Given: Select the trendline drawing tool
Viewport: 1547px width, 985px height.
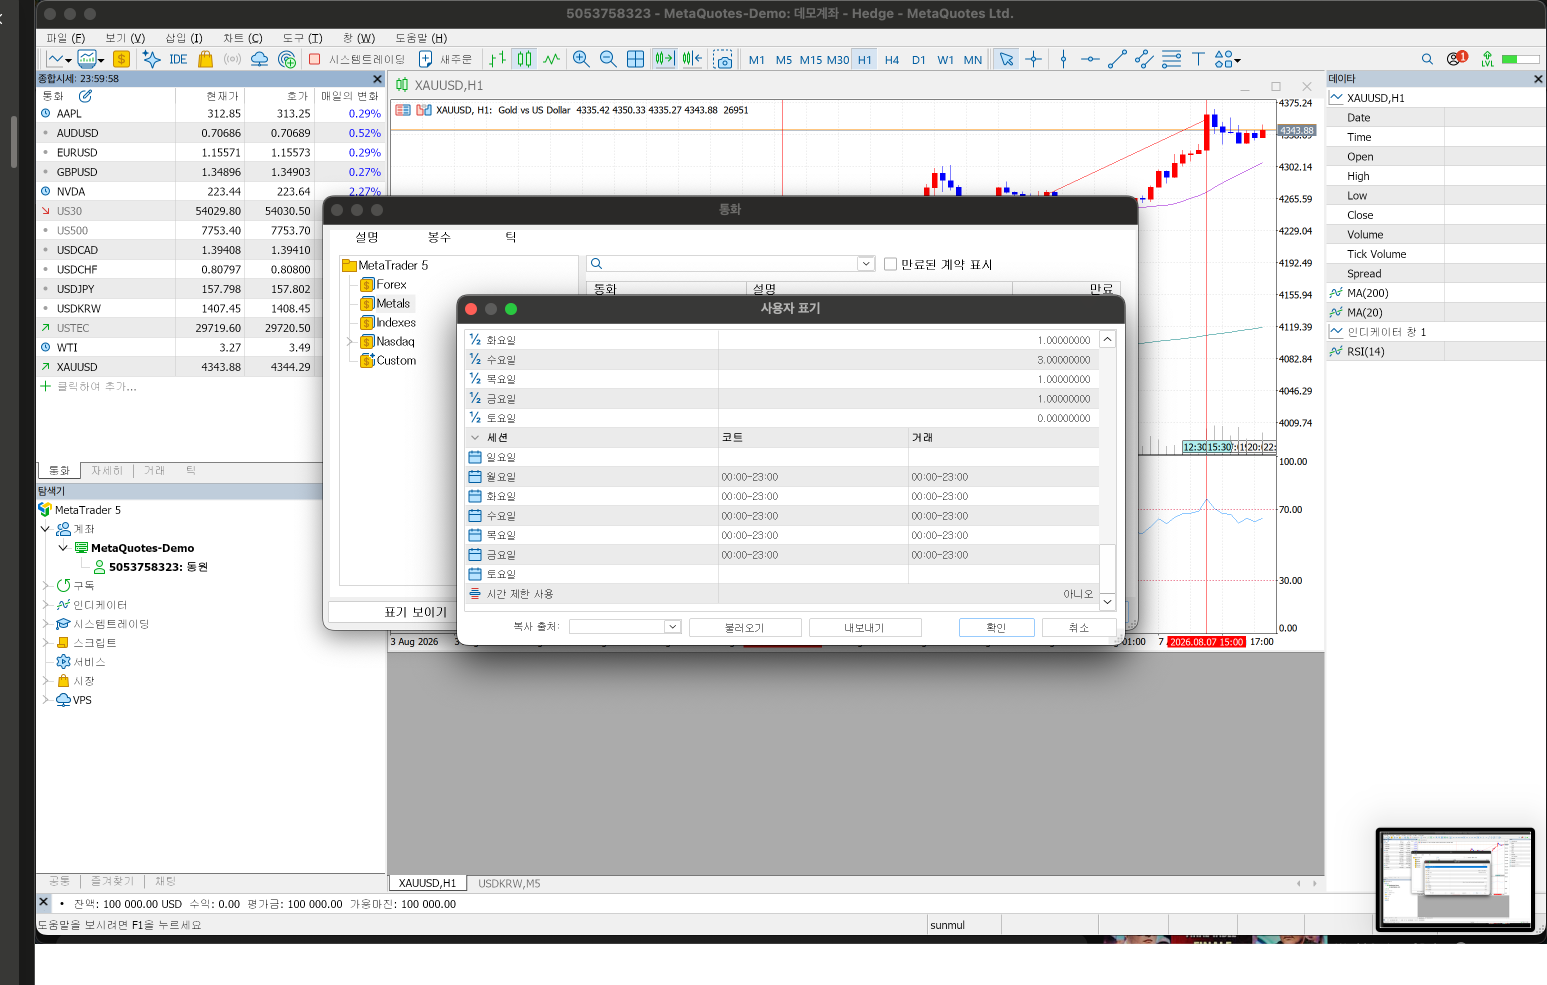Looking at the screenshot, I should pyautogui.click(x=1117, y=59).
